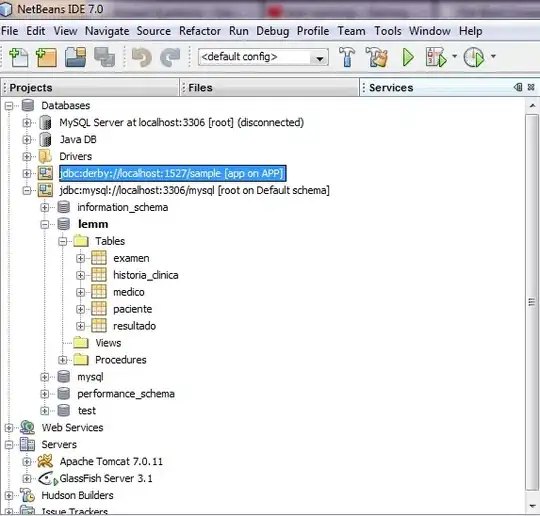The height and width of the screenshot is (516, 540).
Task: Select the Services tab
Action: click(x=391, y=87)
